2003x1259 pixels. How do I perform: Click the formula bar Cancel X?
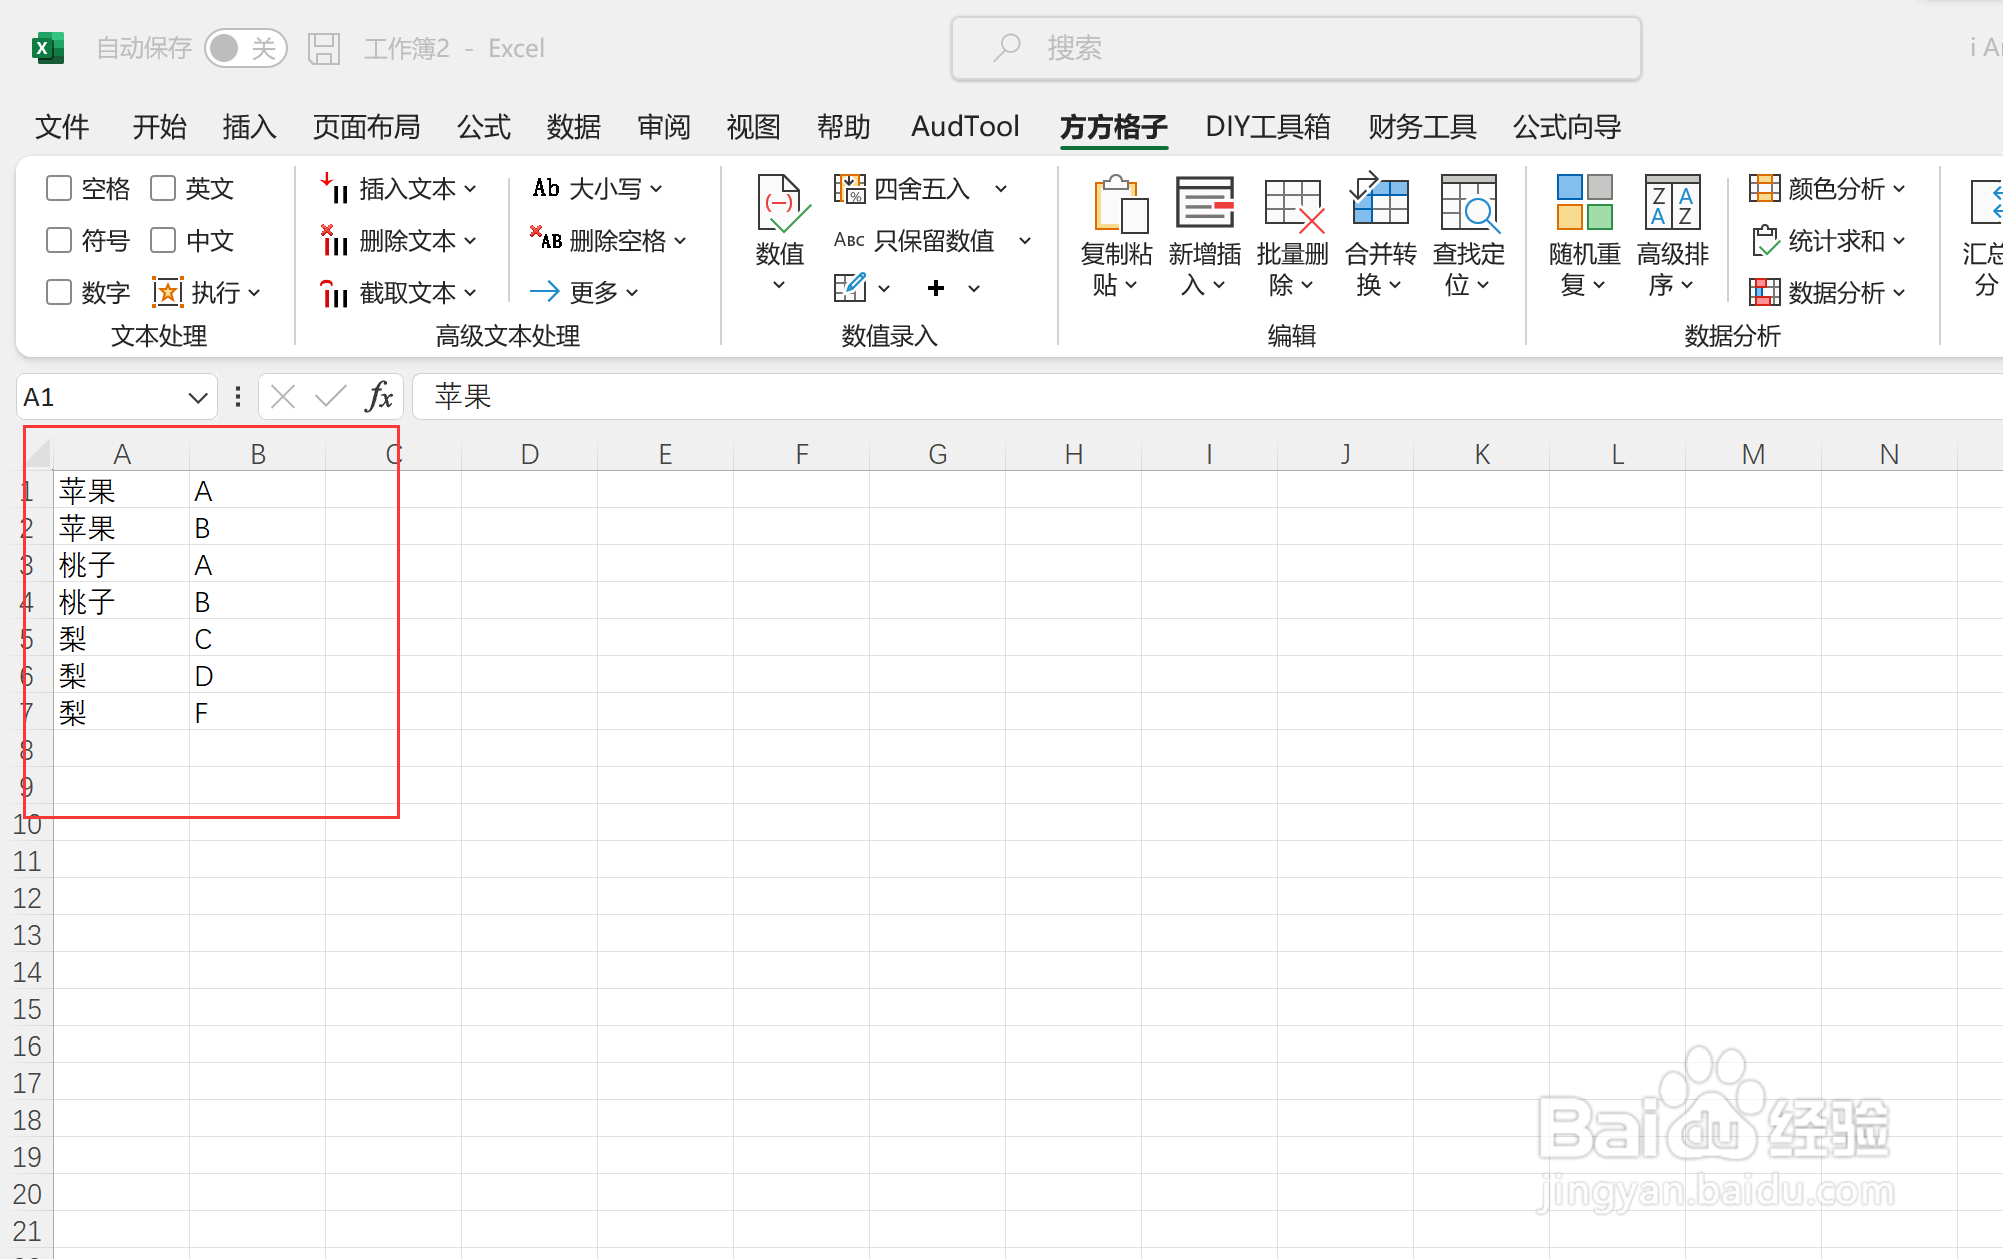(283, 397)
